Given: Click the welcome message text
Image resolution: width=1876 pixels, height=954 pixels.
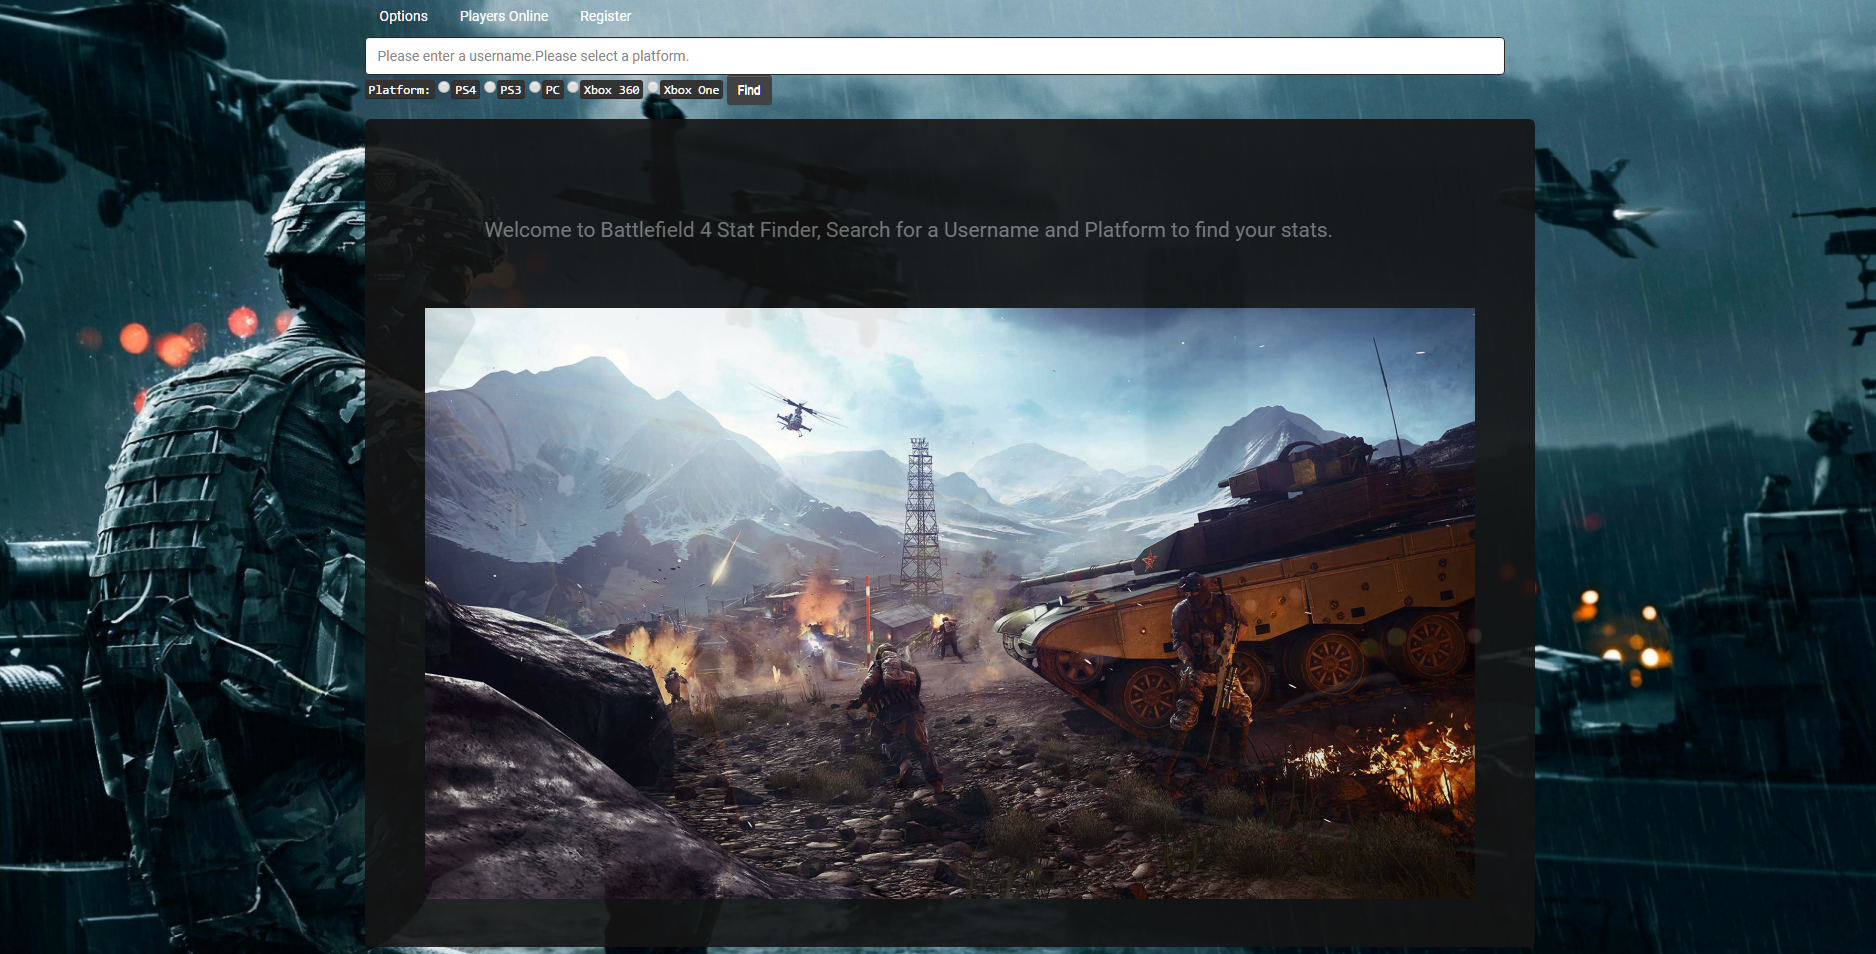Looking at the screenshot, I should point(908,229).
